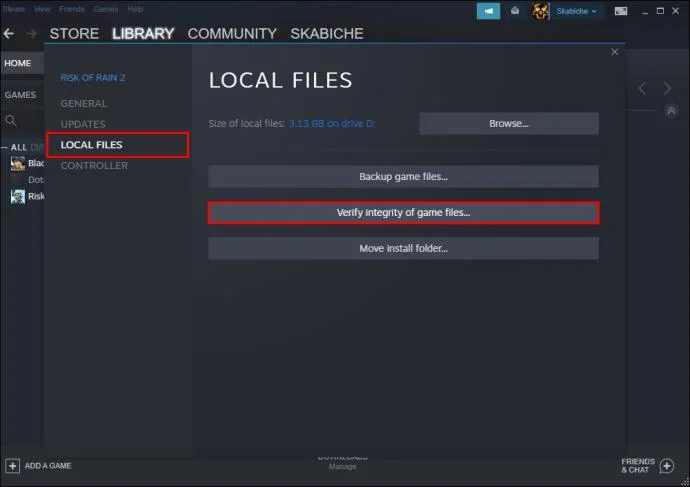Click ADD A GAME text
Image resolution: width=690 pixels, height=487 pixels.
click(x=48, y=465)
